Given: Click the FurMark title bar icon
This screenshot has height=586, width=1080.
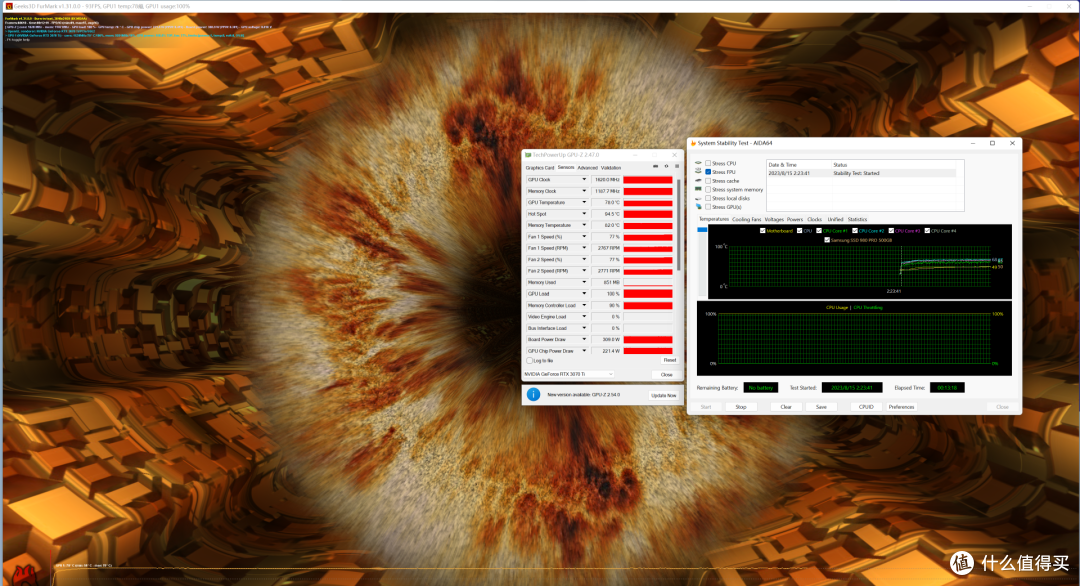Looking at the screenshot, I should coord(9,6).
